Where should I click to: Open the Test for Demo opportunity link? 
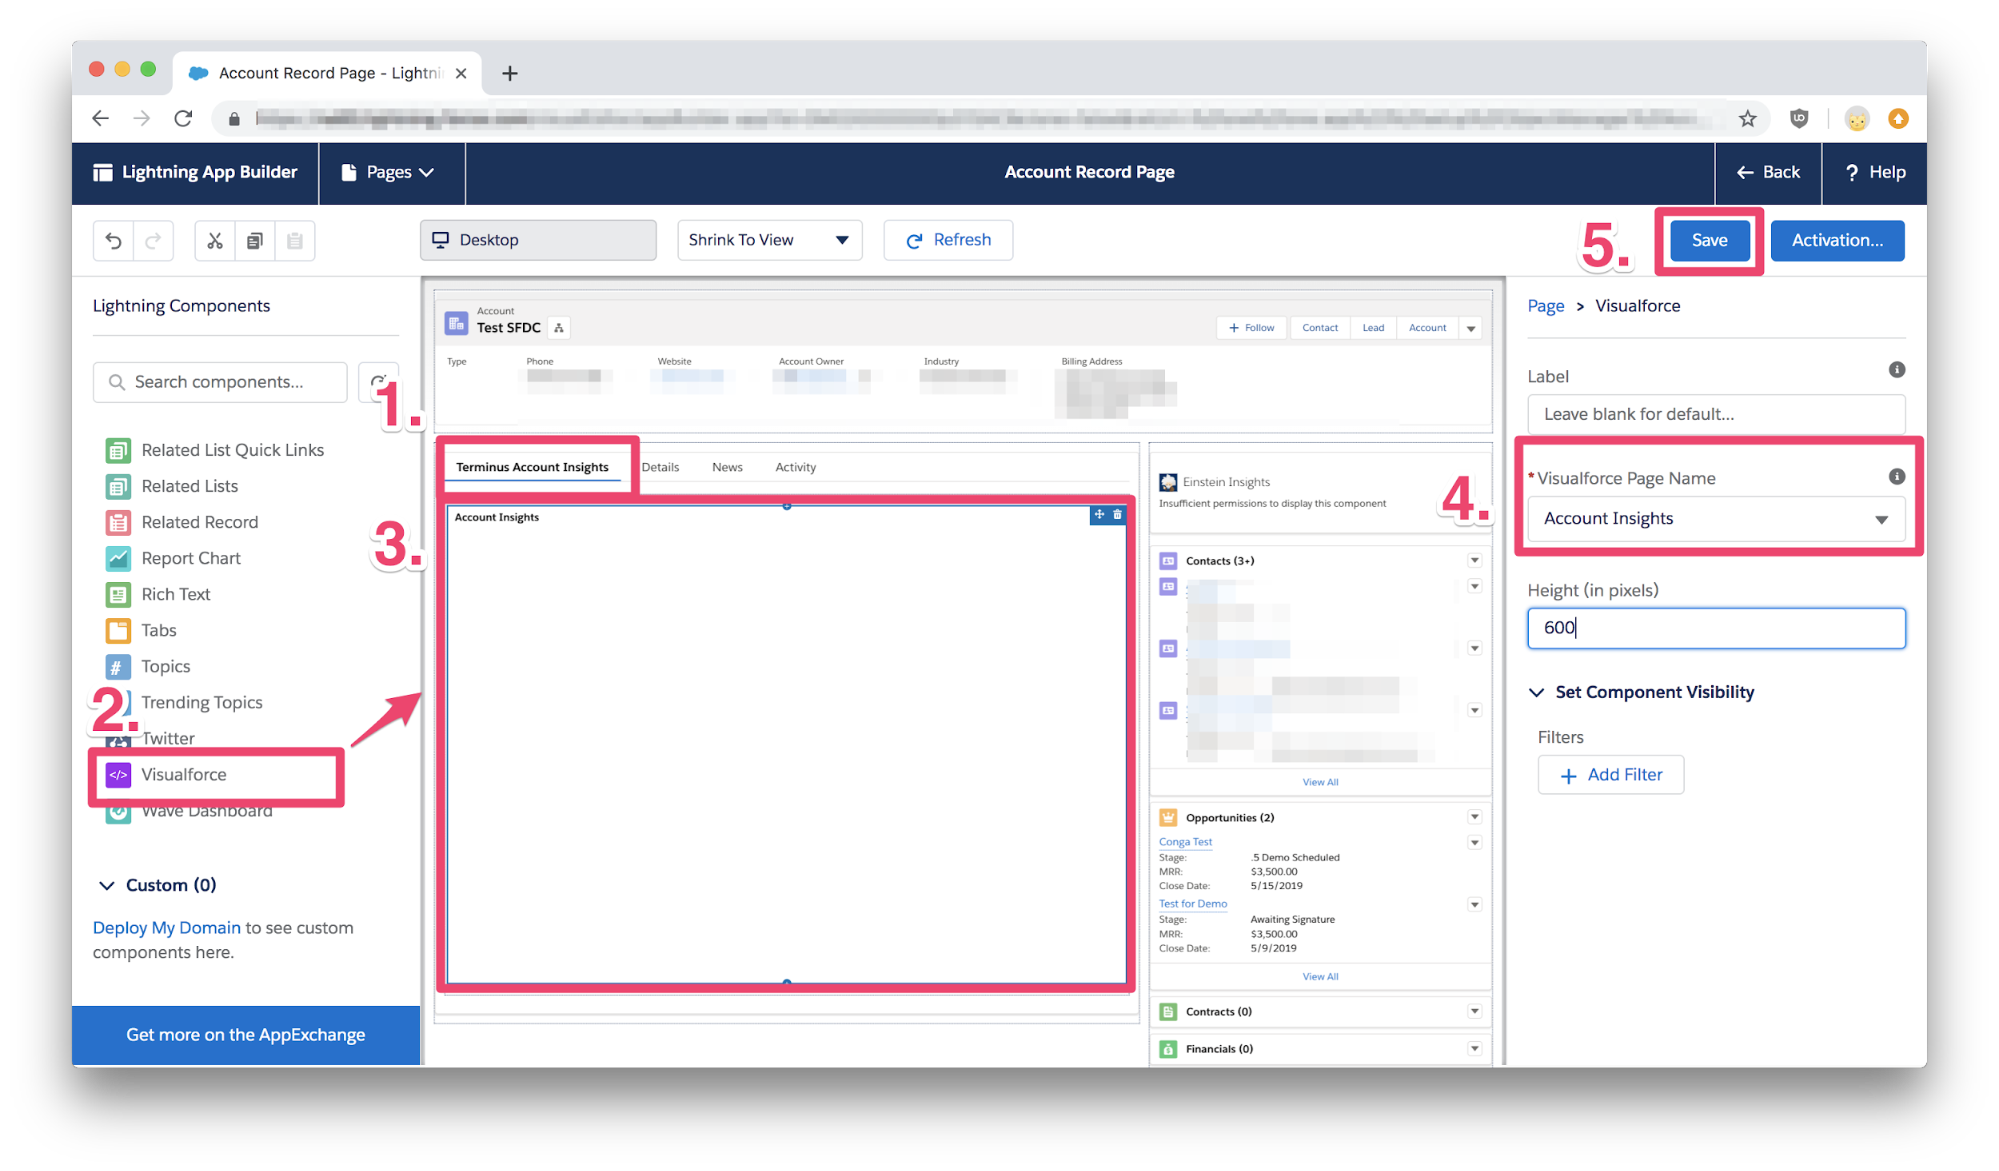[x=1192, y=904]
